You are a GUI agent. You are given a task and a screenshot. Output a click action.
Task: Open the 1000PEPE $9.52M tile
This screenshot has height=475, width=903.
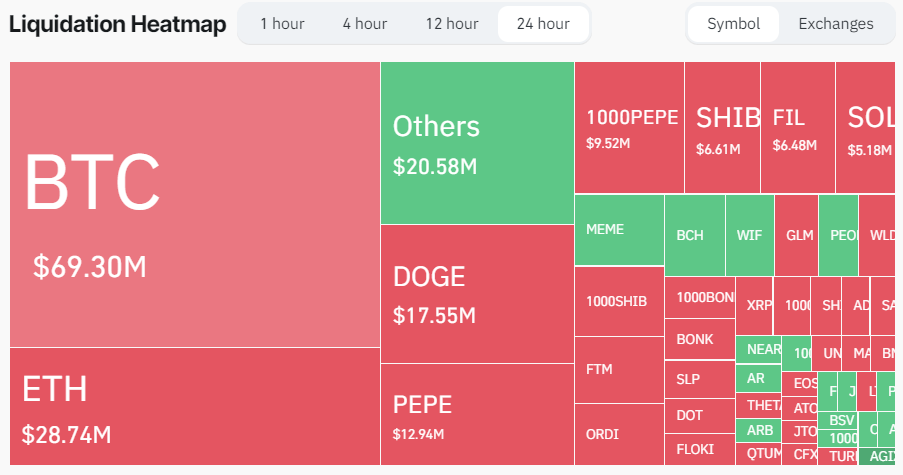(629, 127)
